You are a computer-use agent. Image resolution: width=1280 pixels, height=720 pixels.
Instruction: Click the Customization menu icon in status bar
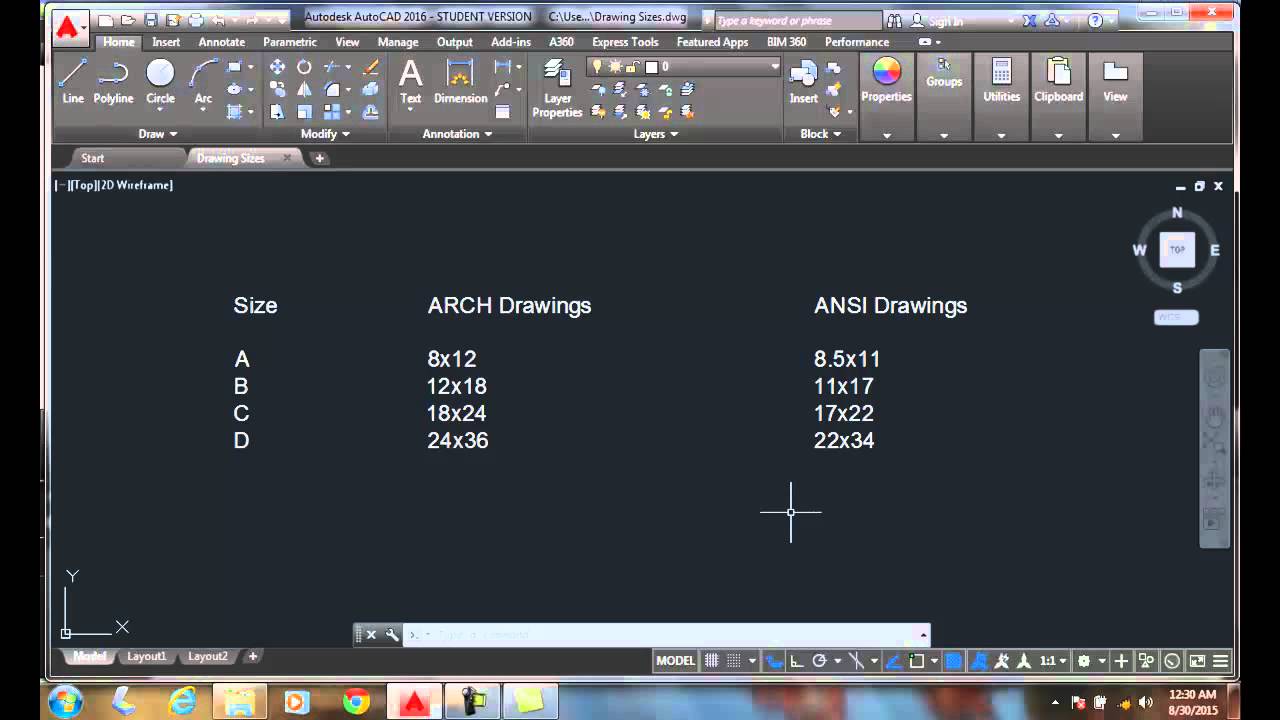(x=1221, y=661)
